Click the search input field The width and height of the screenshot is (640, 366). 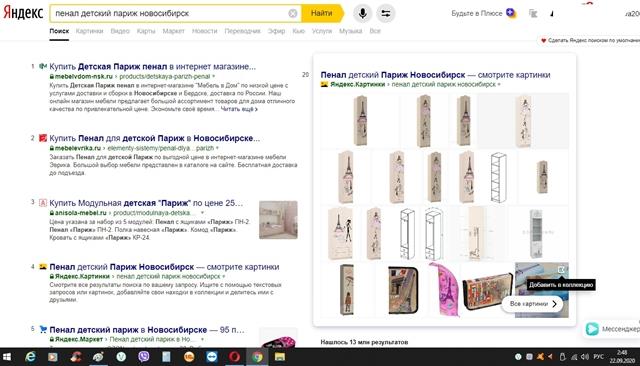coord(170,13)
